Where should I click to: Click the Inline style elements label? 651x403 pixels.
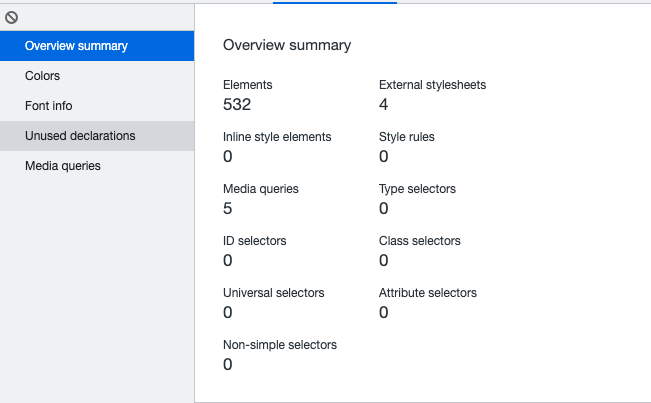pos(277,137)
